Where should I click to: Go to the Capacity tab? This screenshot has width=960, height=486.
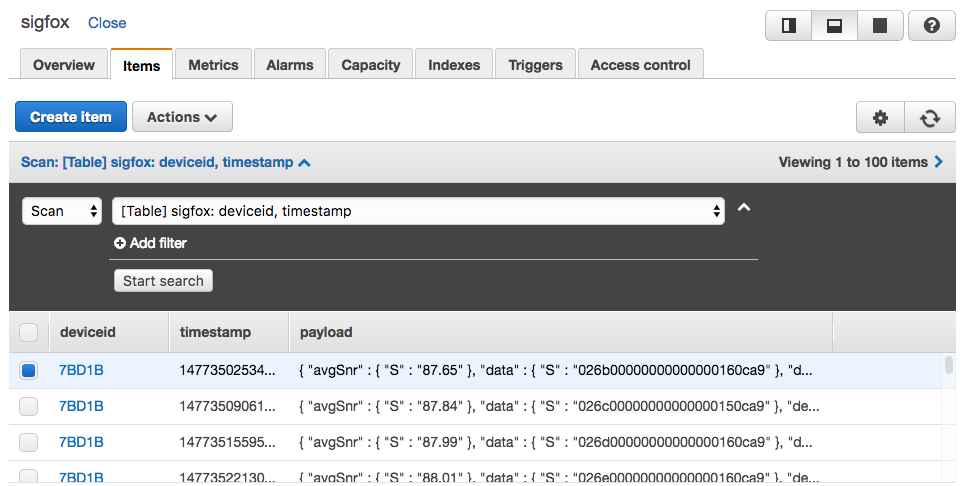[x=370, y=65]
